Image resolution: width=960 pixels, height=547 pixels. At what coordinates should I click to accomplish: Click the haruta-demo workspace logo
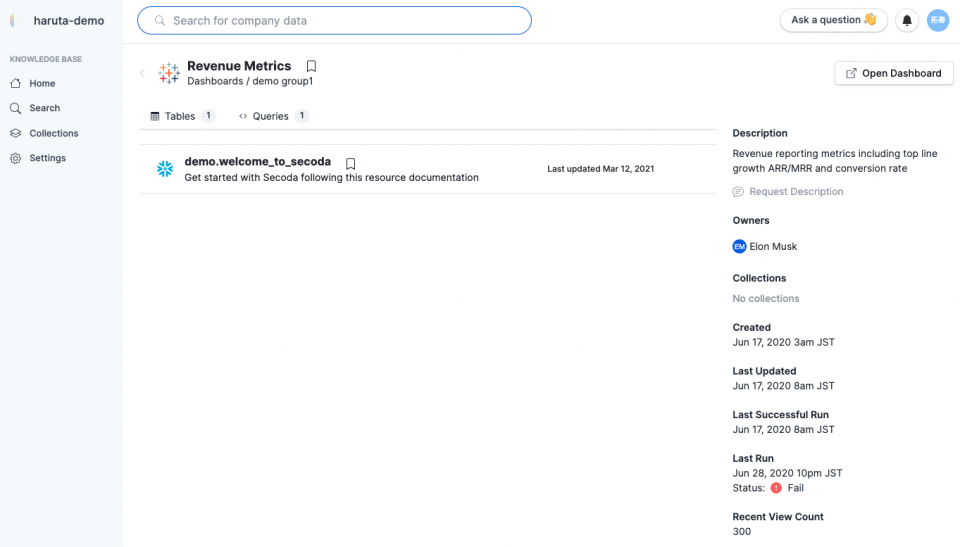[x=15, y=20]
